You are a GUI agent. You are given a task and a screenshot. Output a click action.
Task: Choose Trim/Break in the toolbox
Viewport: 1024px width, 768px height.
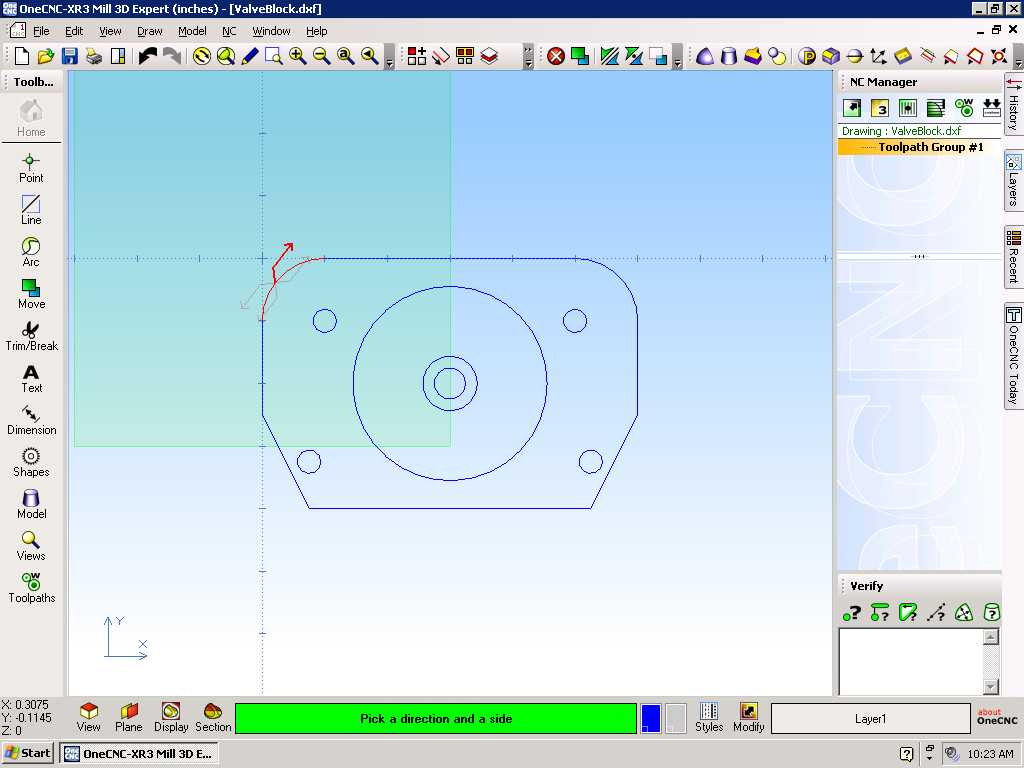tap(31, 336)
